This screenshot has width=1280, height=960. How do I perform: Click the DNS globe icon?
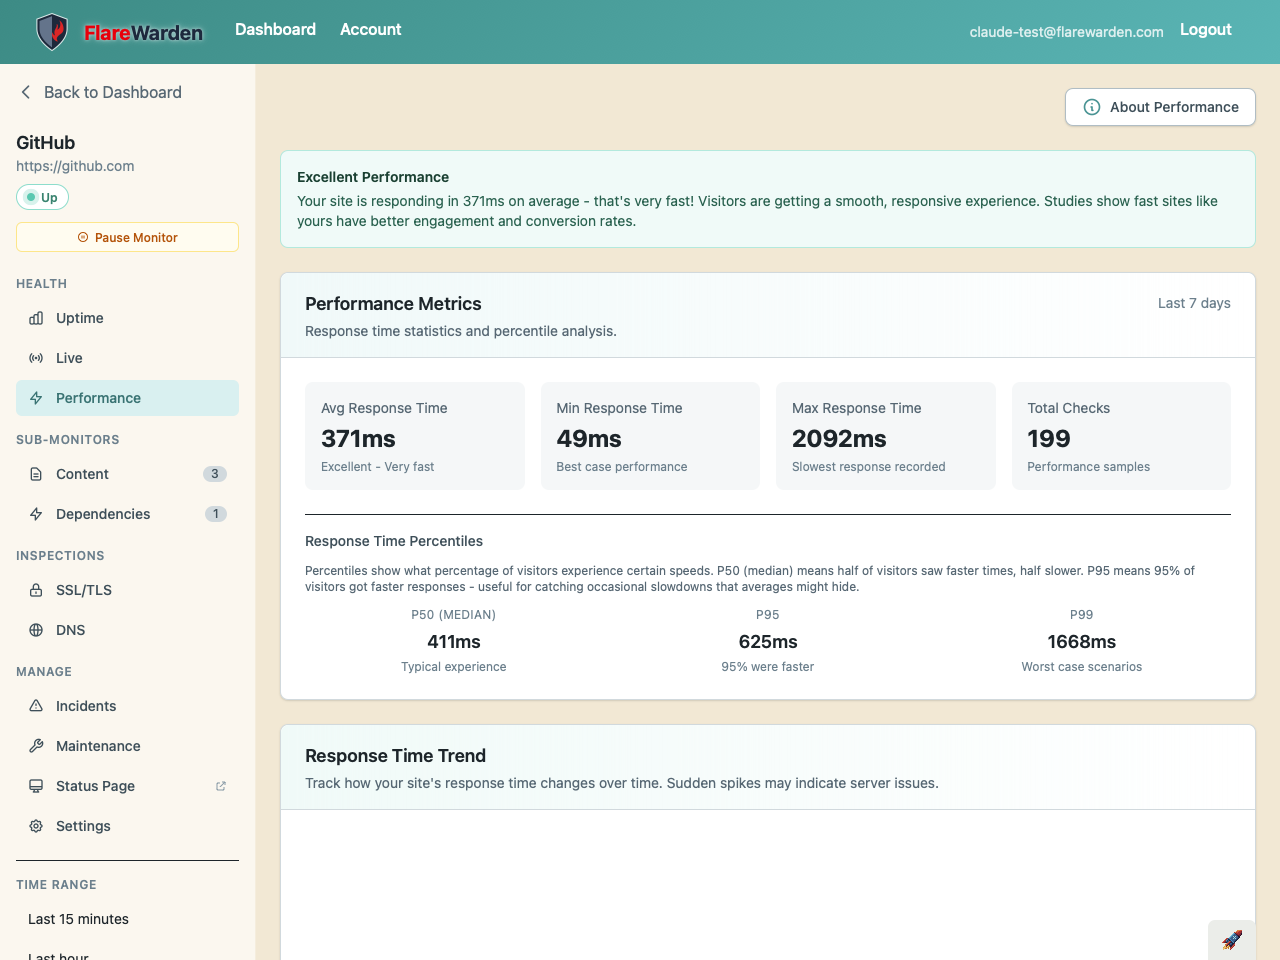click(x=36, y=630)
